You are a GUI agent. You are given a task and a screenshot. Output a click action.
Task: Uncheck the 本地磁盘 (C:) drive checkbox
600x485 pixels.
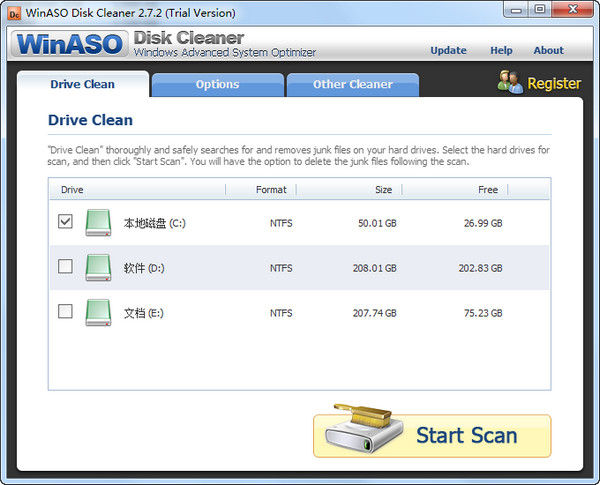[x=65, y=221]
